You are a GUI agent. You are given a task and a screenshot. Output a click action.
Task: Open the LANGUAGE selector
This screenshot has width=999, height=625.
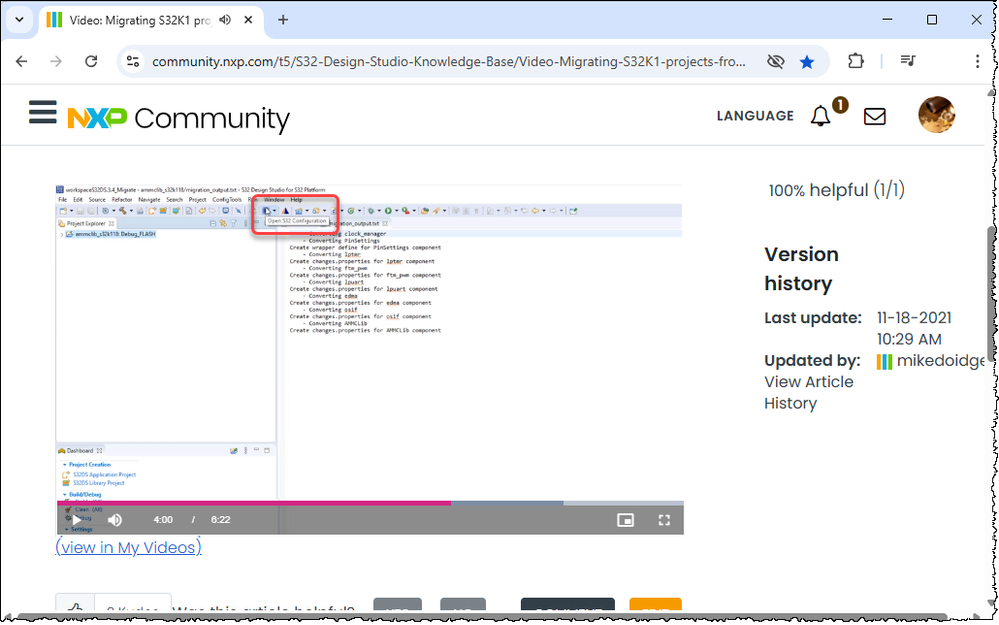755,116
